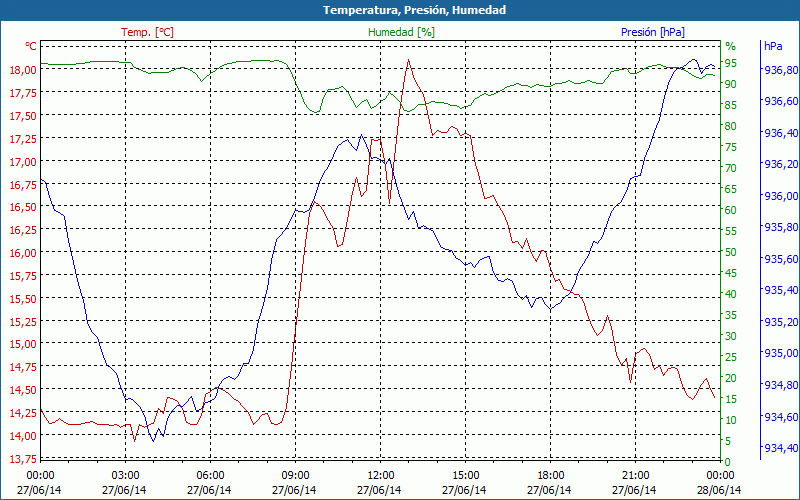Pick the 17,00 temperature axis value
Viewport: 800px width, 500px height.
[23, 162]
